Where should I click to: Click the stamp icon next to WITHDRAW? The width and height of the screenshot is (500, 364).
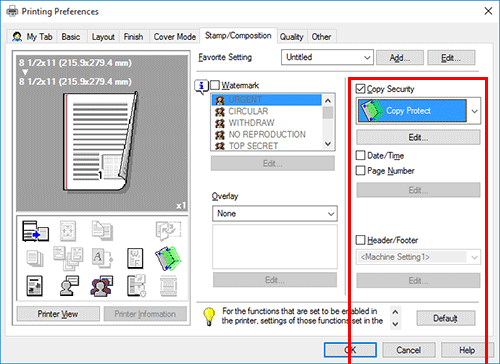[x=220, y=123]
